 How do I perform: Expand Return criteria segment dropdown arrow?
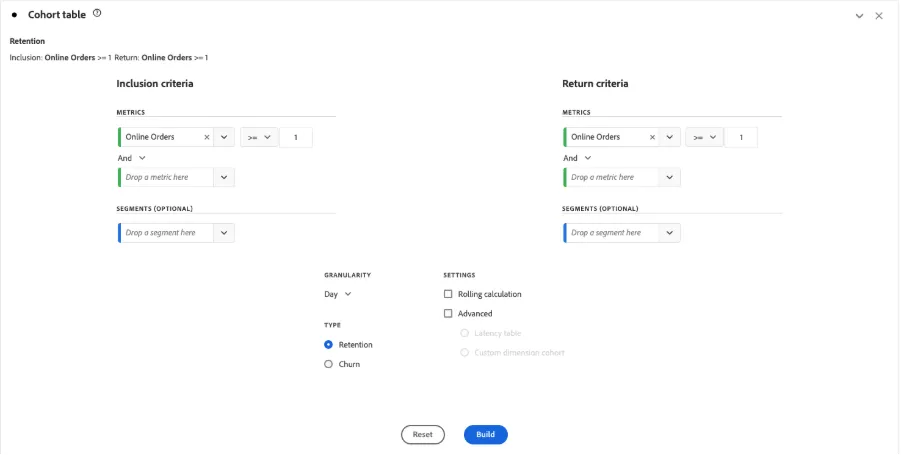[669, 233]
